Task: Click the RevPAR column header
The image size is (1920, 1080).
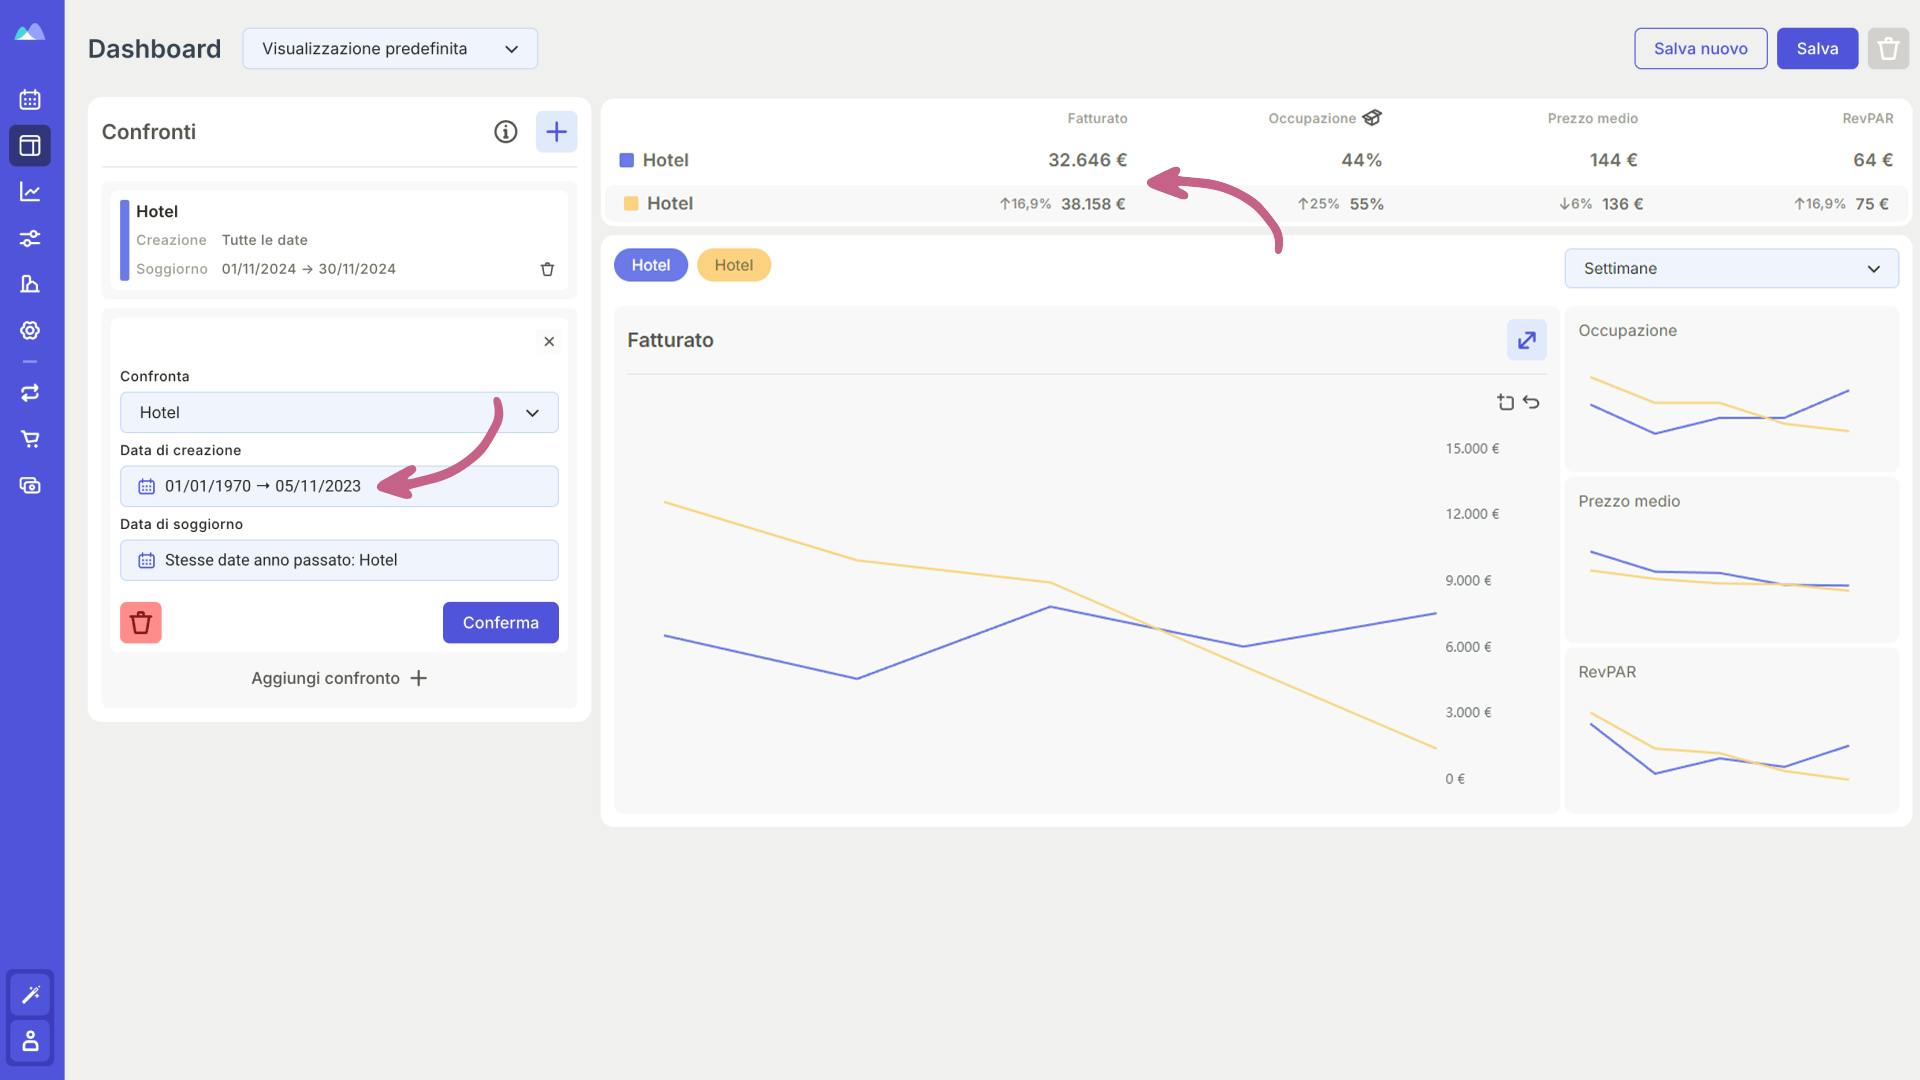Action: [1868, 118]
